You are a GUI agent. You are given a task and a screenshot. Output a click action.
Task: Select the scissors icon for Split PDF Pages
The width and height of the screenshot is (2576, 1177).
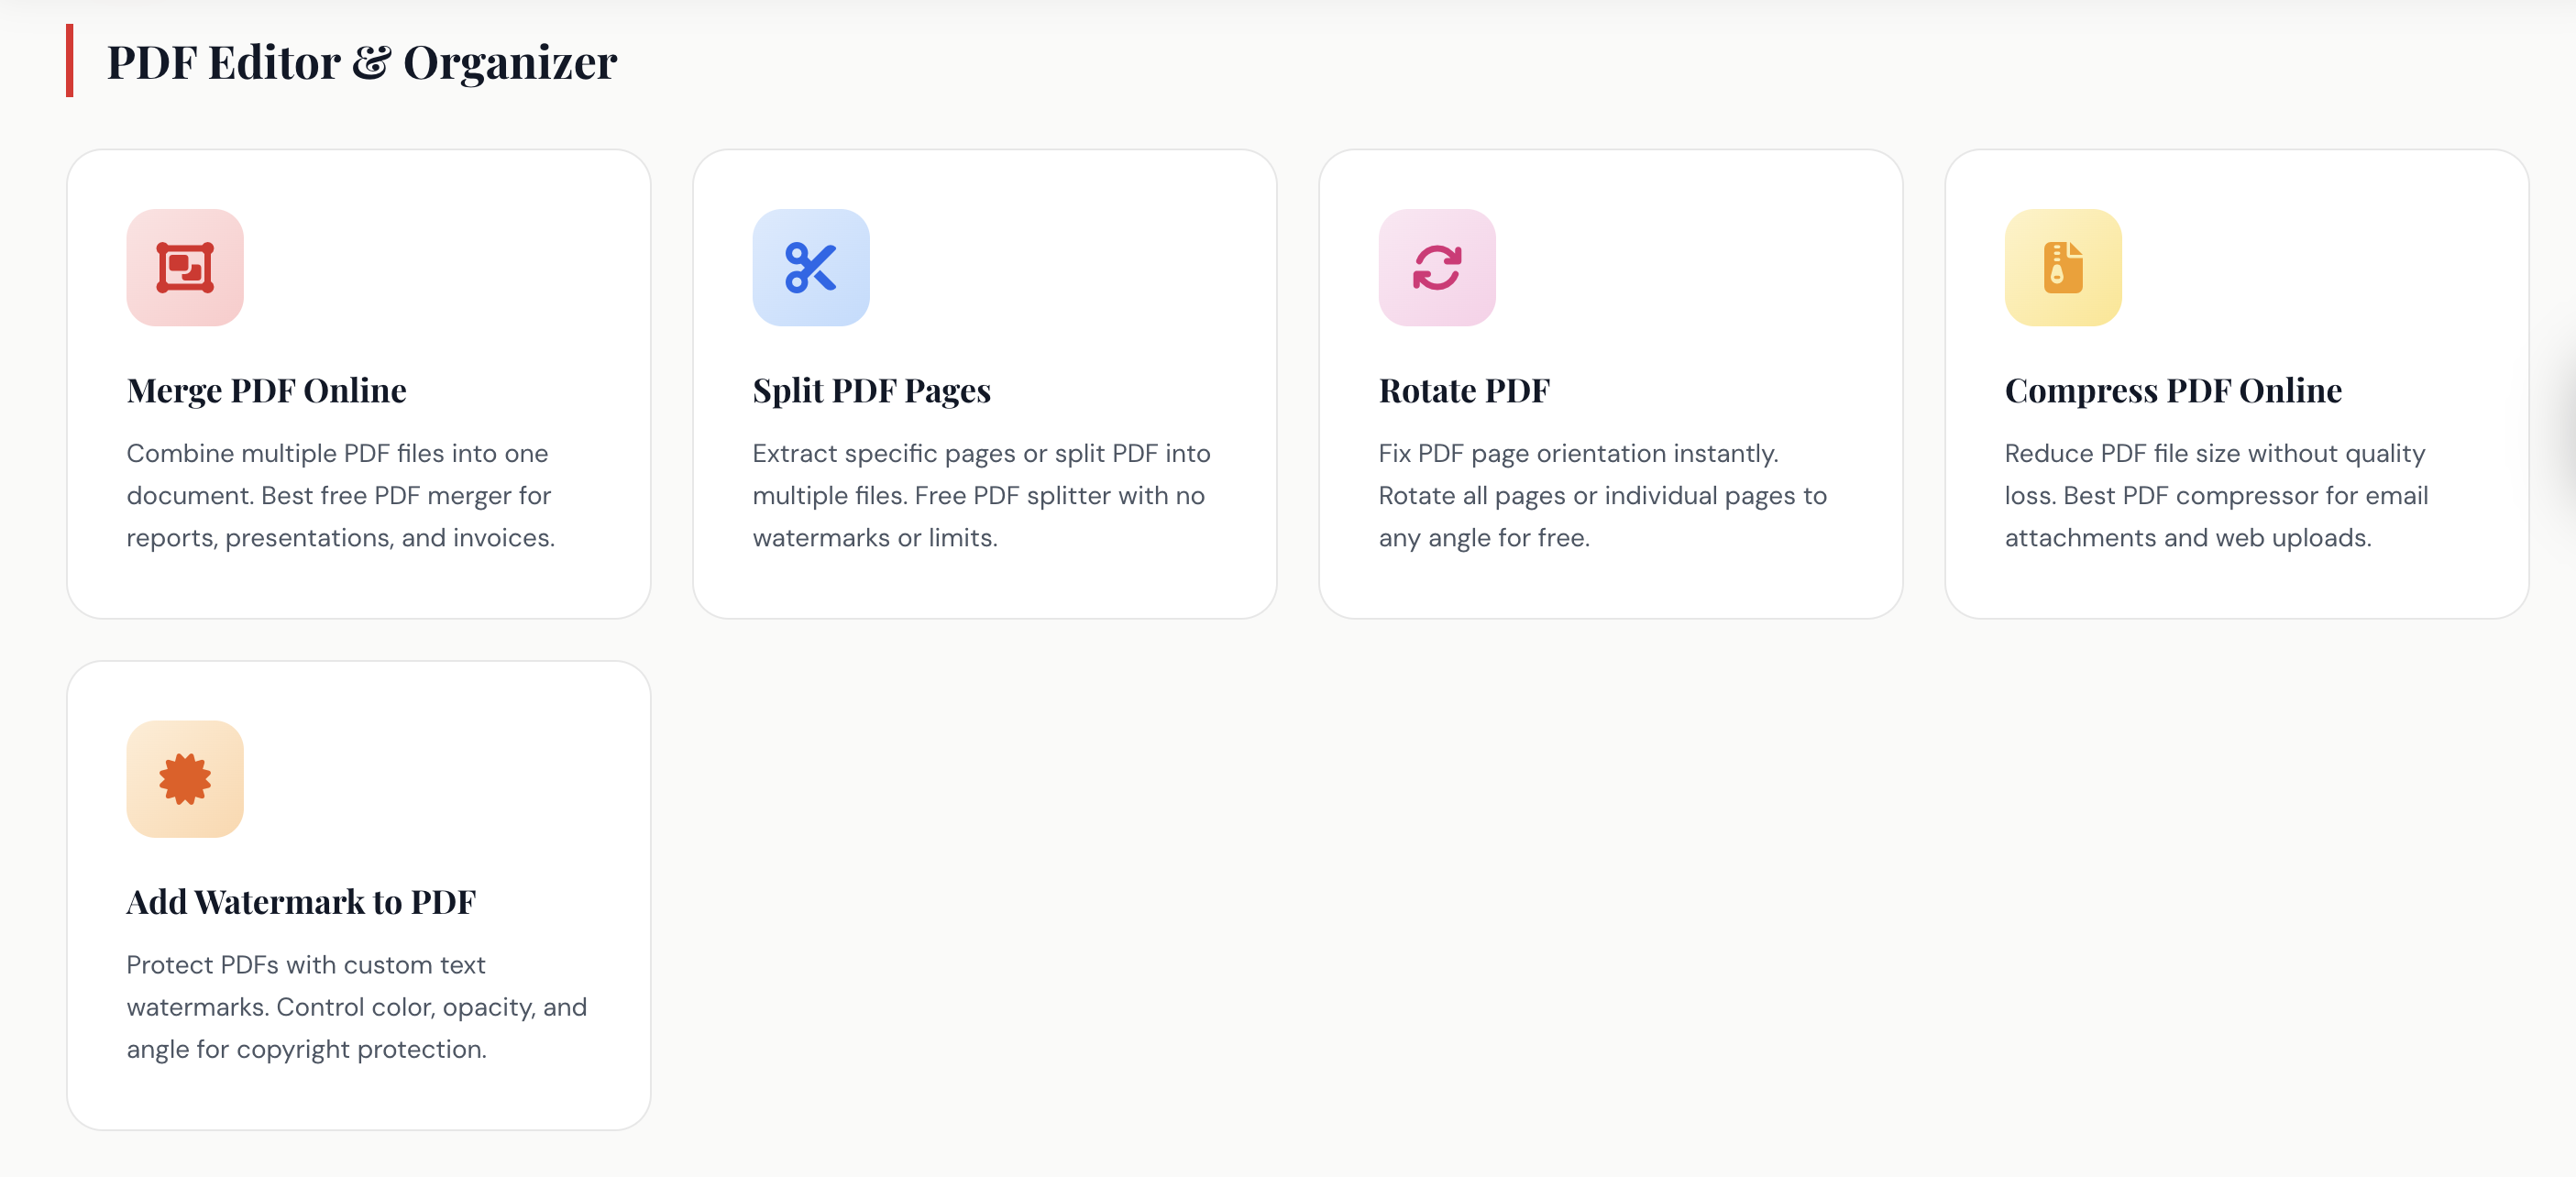tap(810, 268)
